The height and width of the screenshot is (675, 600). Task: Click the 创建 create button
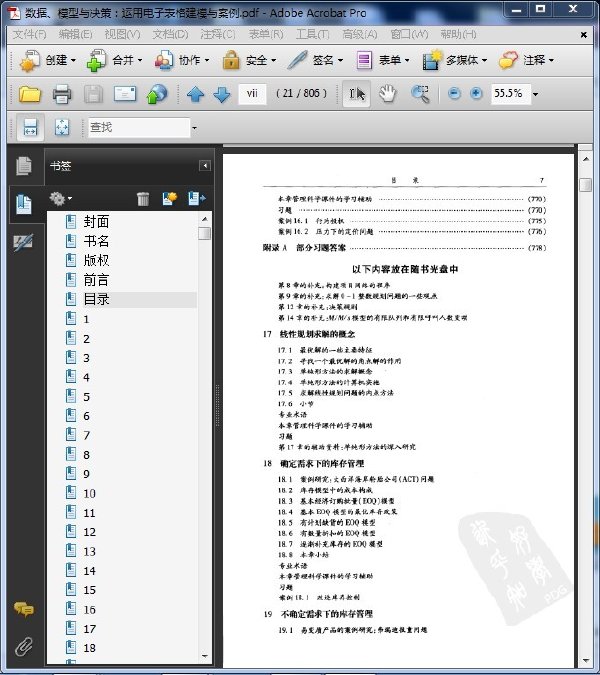click(x=48, y=60)
